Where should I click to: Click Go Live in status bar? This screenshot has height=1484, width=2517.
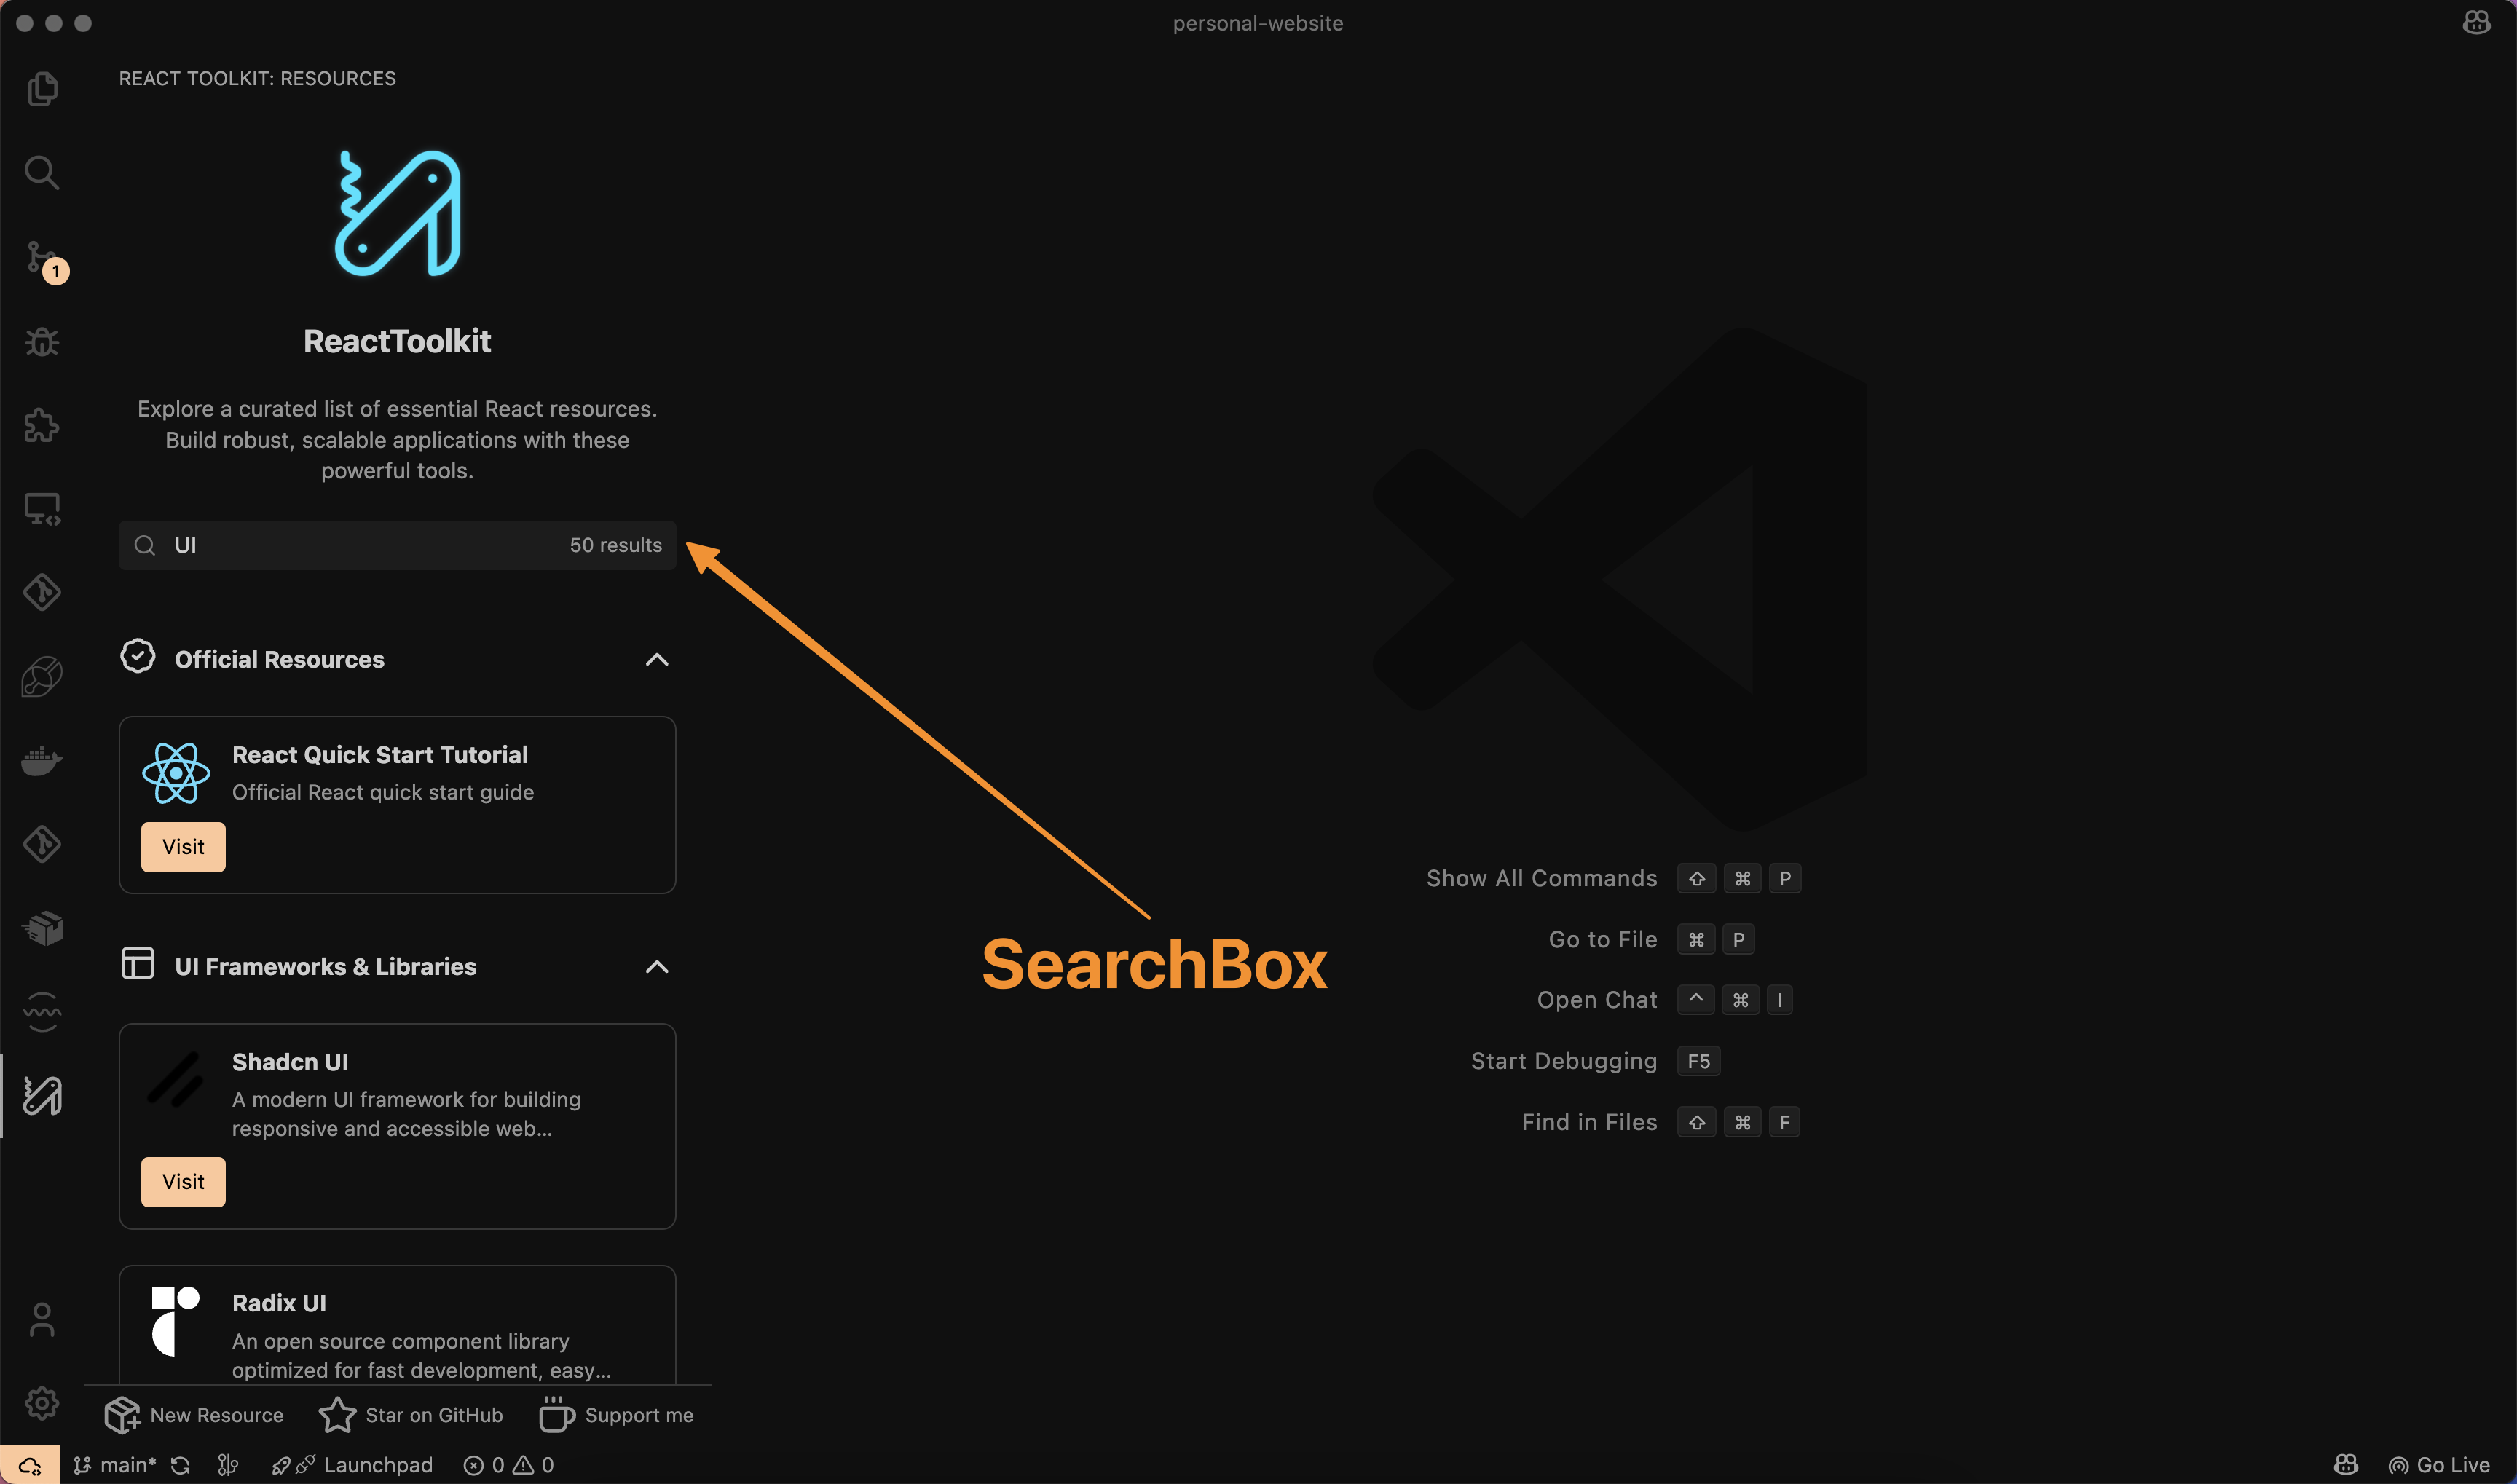pos(2439,1465)
